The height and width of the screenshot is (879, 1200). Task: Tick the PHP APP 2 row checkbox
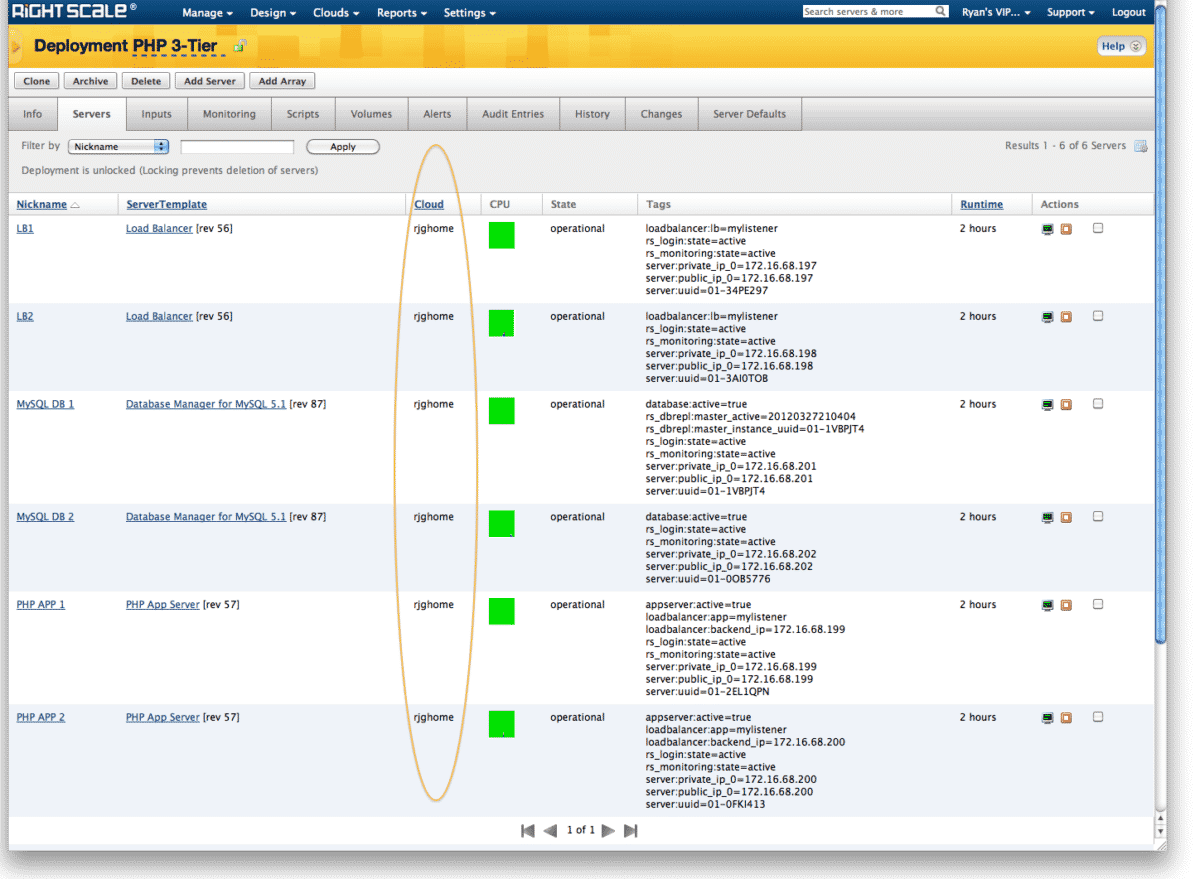1098,717
